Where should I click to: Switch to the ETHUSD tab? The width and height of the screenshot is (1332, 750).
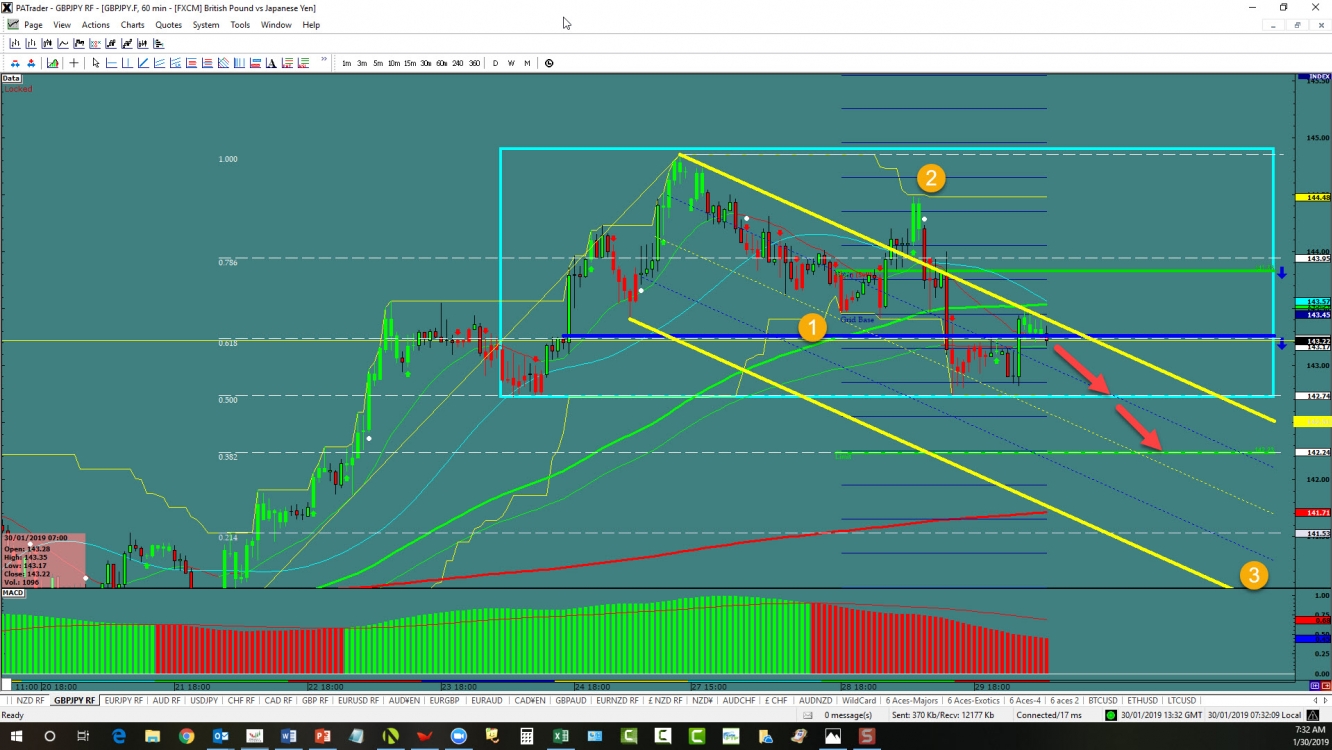pos(1142,700)
